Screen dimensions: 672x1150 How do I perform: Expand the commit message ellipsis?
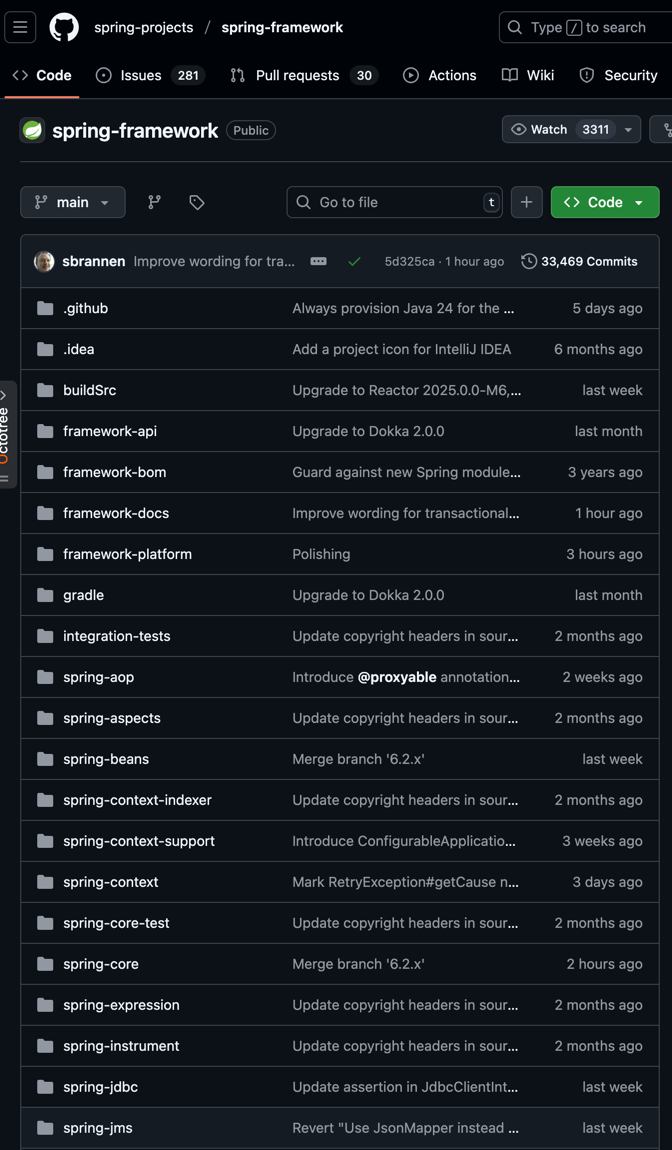click(318, 261)
